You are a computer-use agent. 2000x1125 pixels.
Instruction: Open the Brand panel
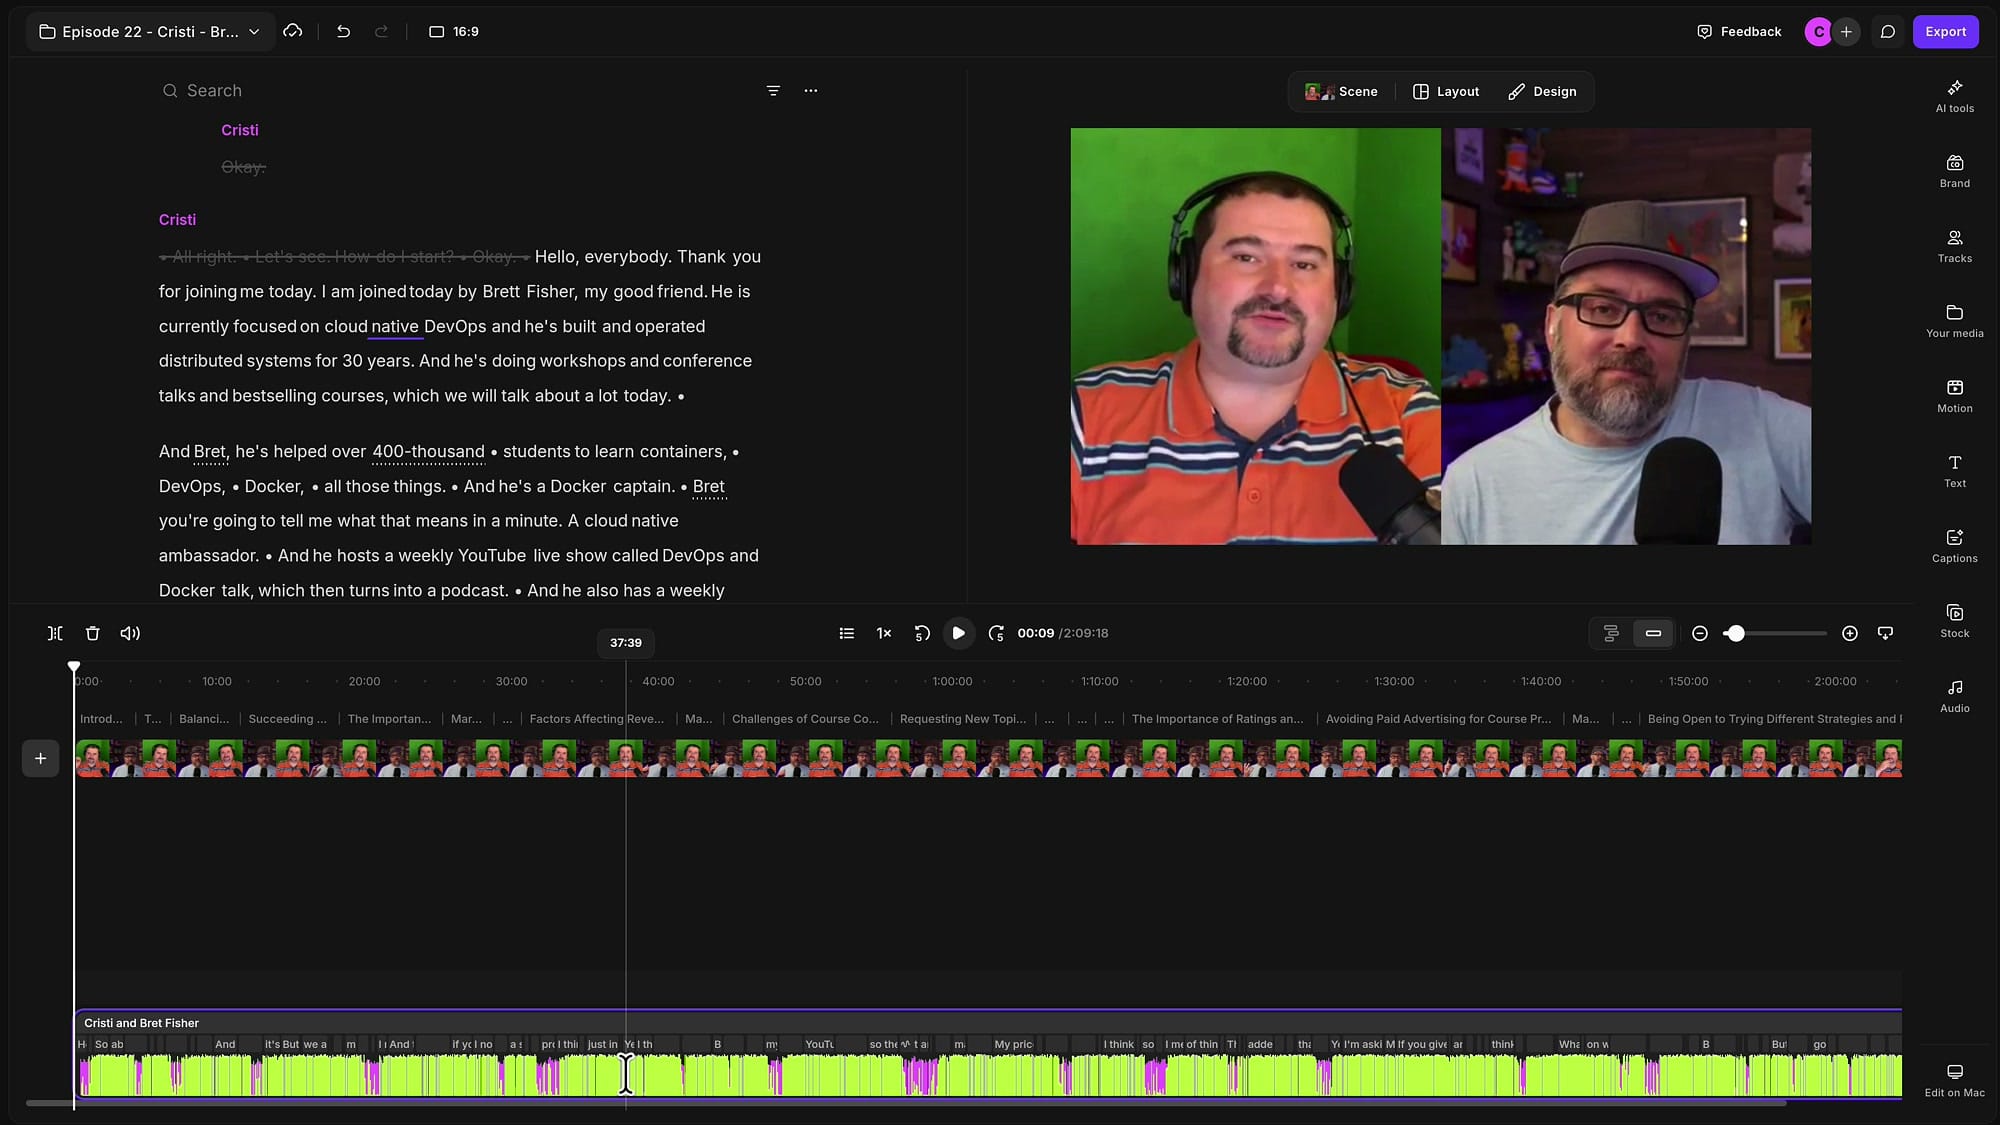coord(1954,171)
